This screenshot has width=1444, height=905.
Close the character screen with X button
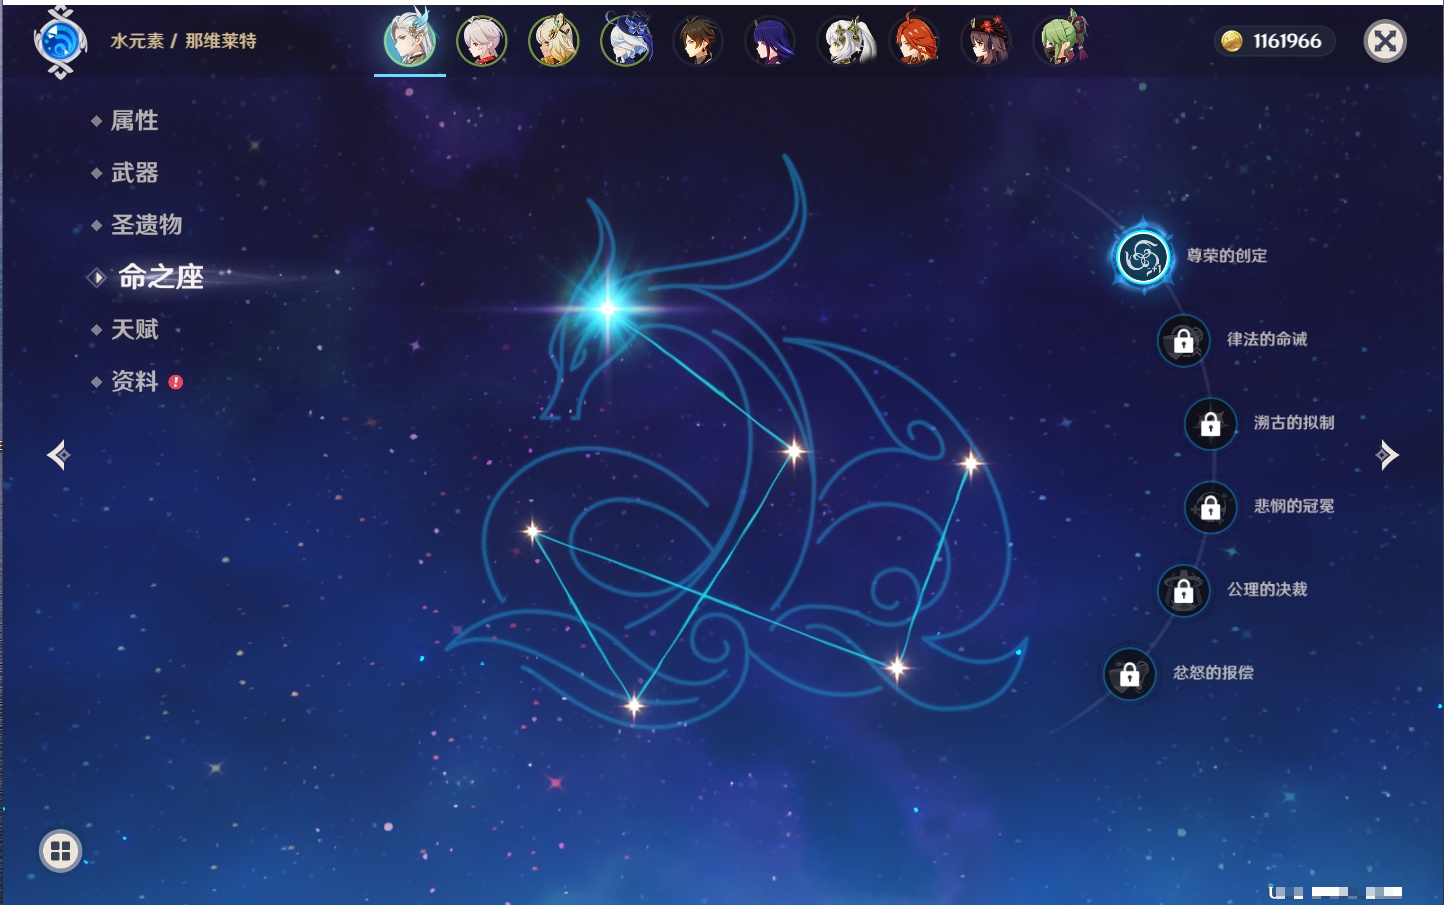[1385, 41]
